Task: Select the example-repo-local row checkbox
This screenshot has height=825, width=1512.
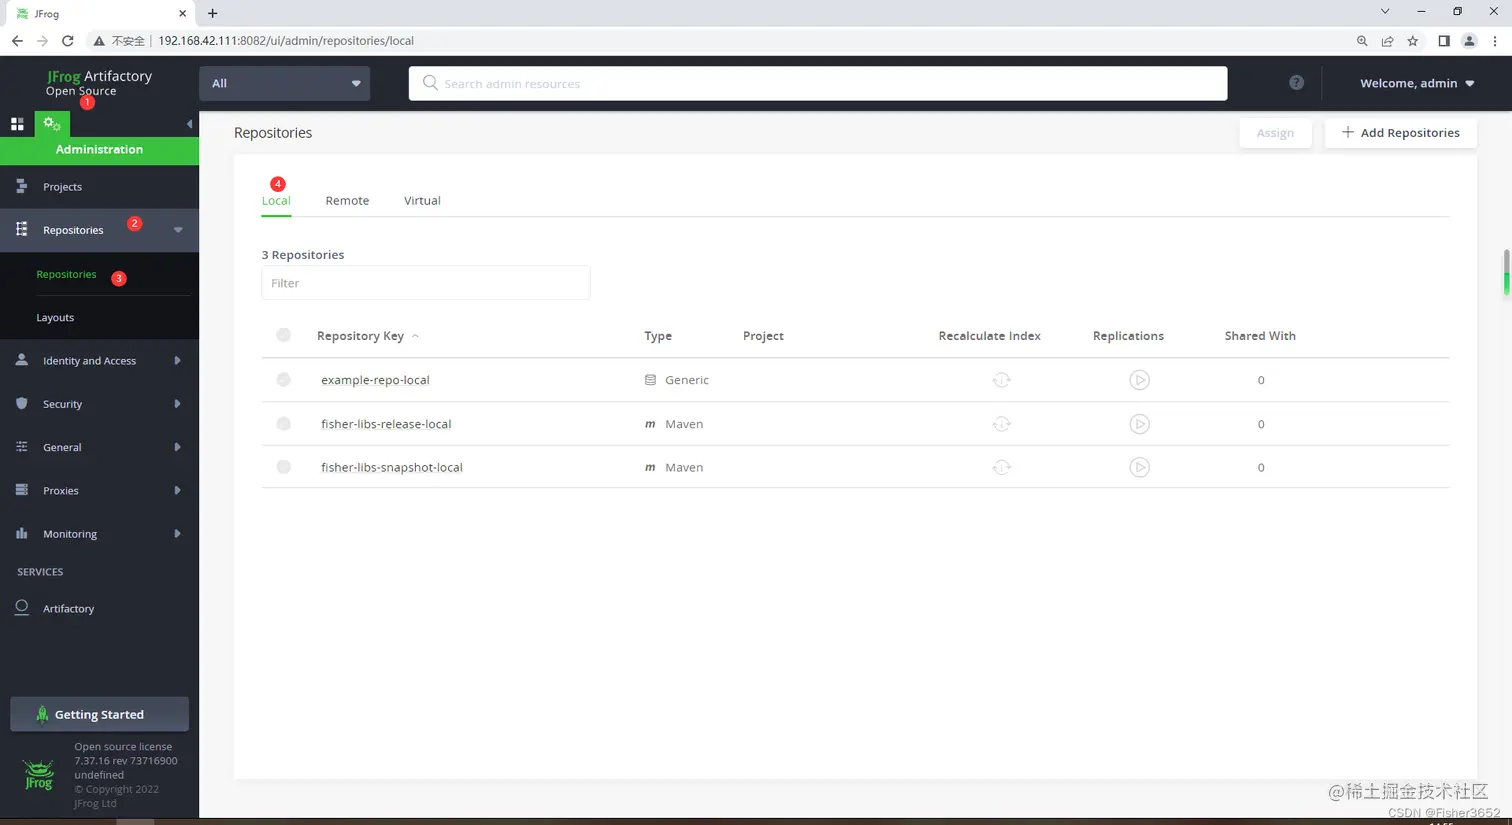Action: pos(284,380)
